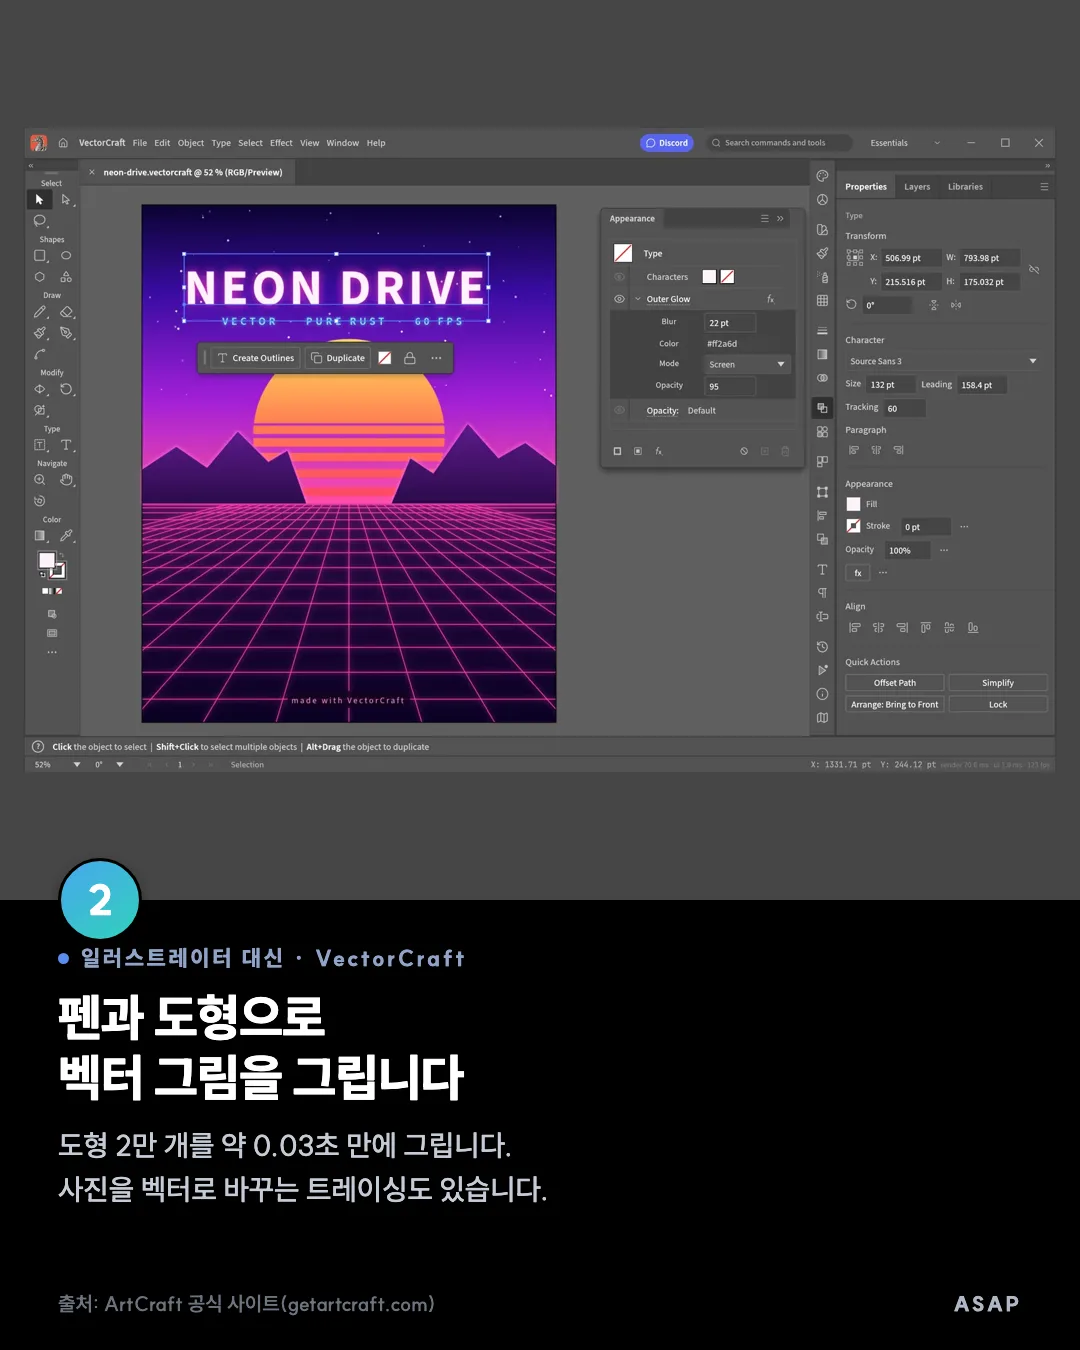Click the Offset Path quick action
Image resolution: width=1080 pixels, height=1350 pixels.
(895, 683)
